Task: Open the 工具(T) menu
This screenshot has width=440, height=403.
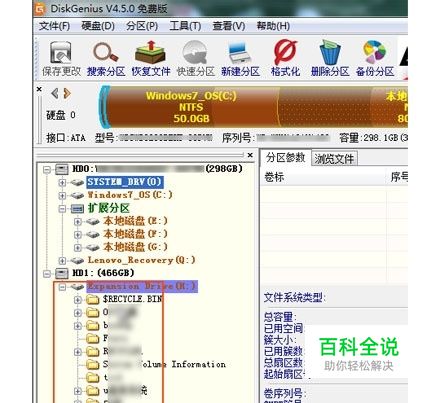Action: click(185, 26)
